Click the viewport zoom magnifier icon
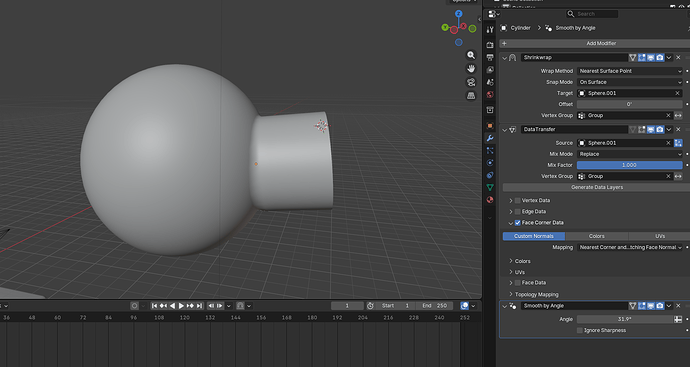This screenshot has height=367, width=690. [471, 55]
